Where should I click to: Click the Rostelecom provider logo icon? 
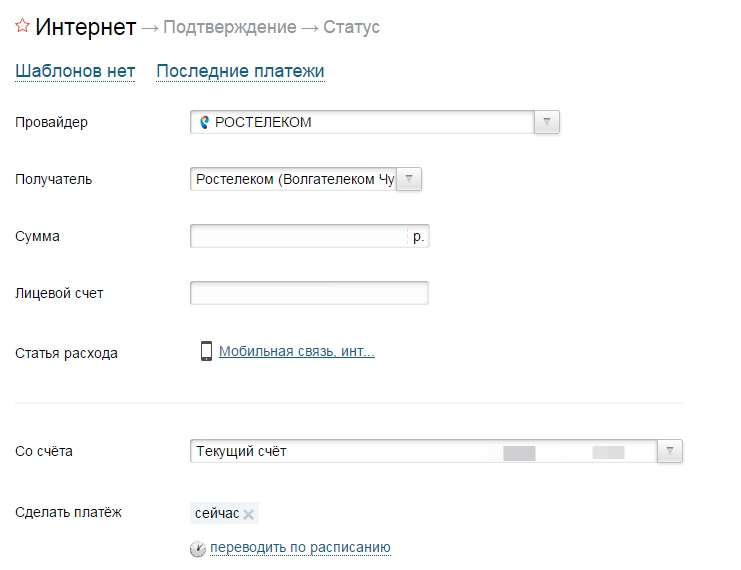coord(205,122)
